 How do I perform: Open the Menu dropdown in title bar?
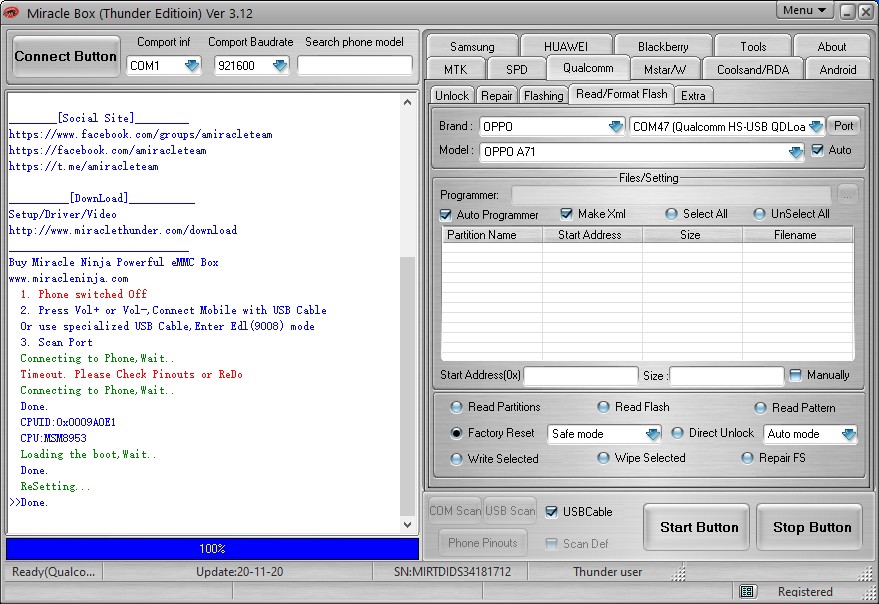point(804,10)
